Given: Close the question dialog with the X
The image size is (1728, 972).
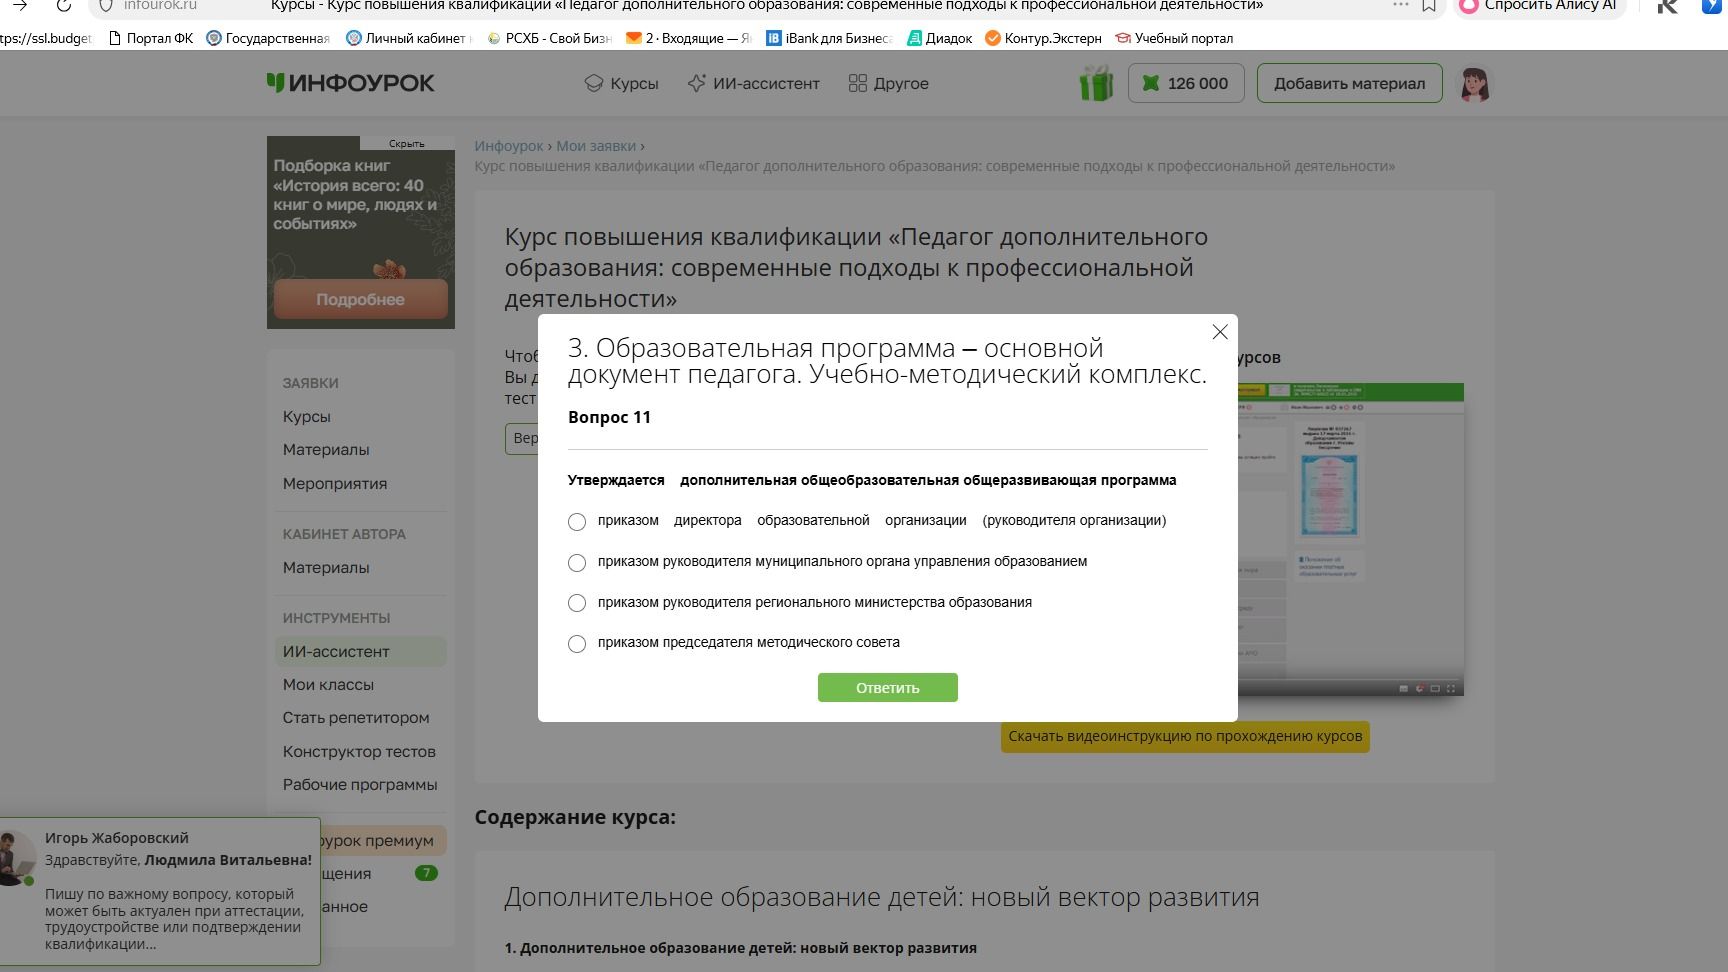Looking at the screenshot, I should coord(1219,332).
